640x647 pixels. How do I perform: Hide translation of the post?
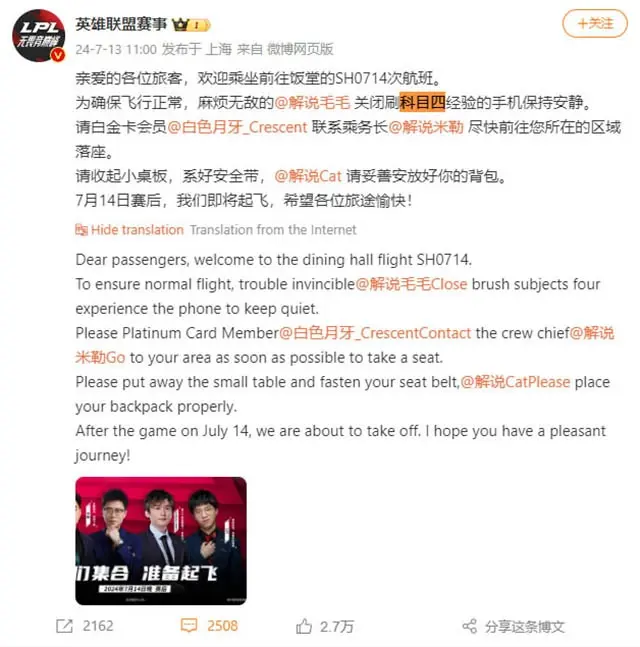point(137,229)
